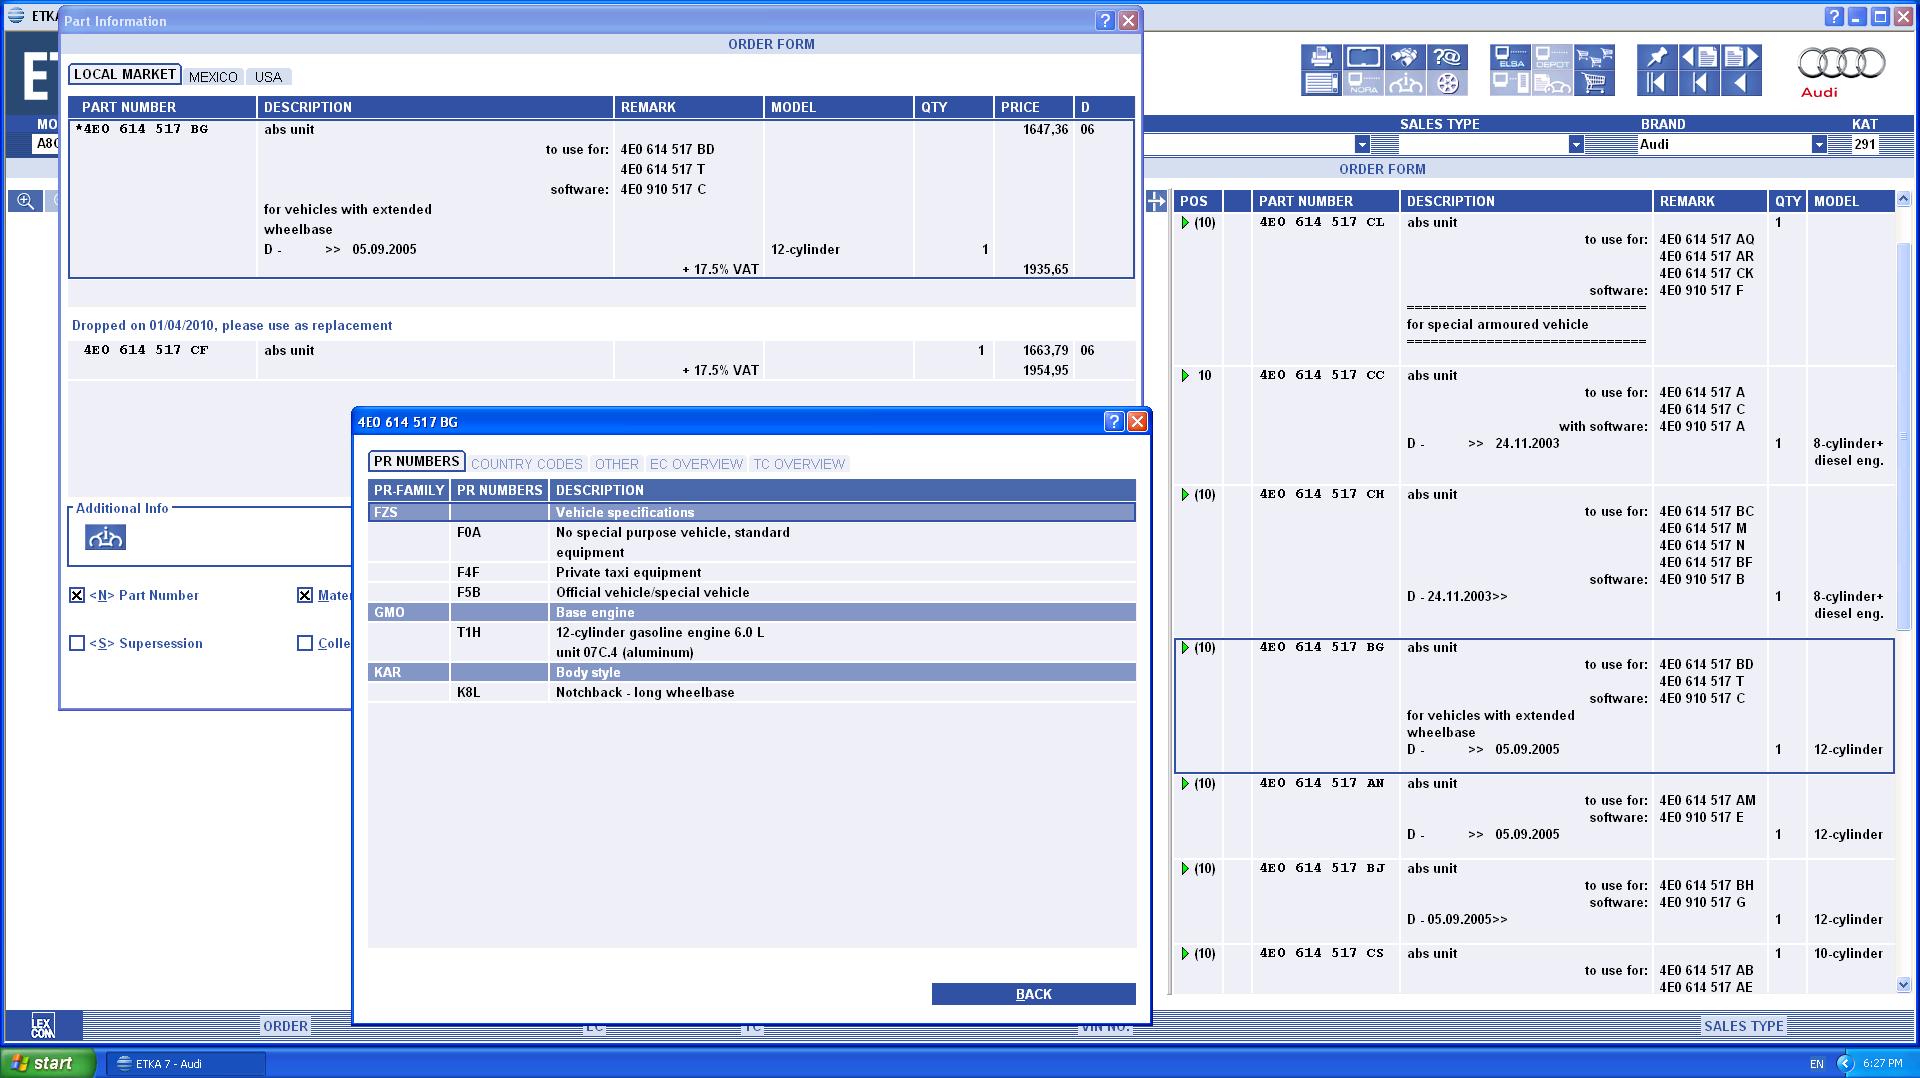
Task: Open the full-screen frame view icon
Action: point(1363,57)
